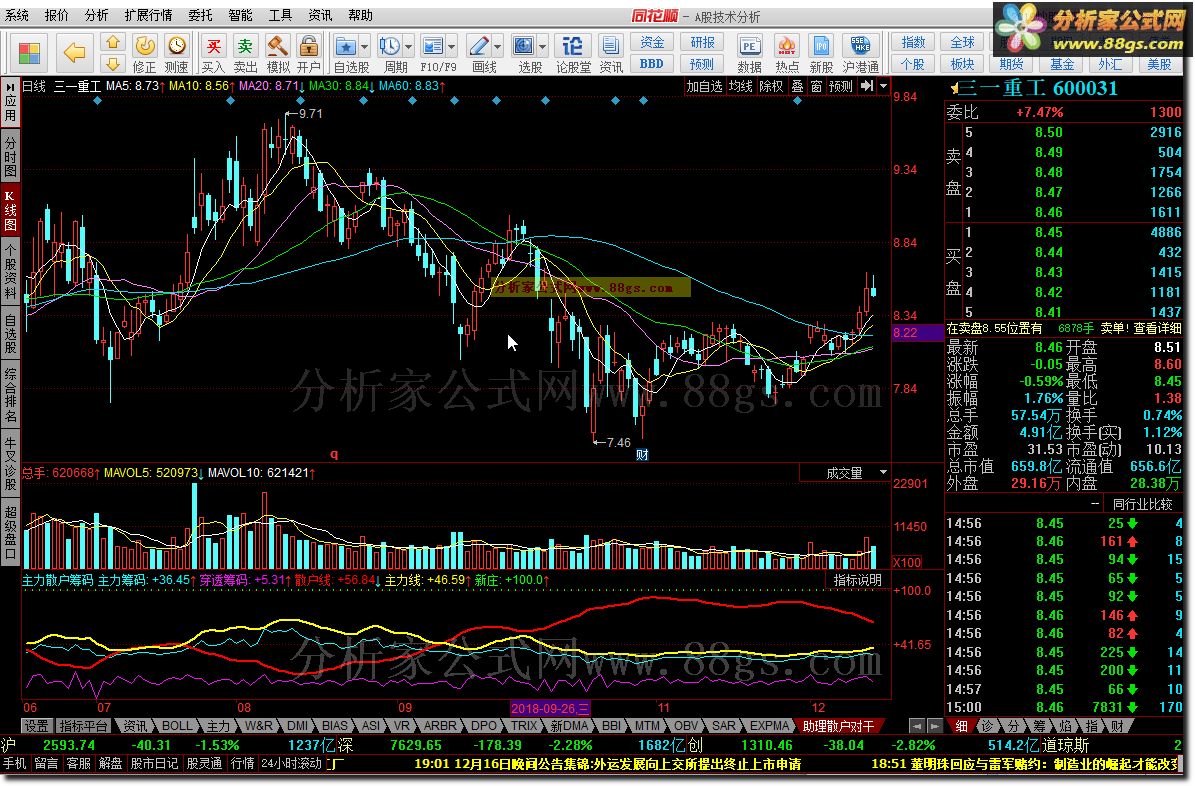This screenshot has height=786, width=1195.
Task: Toggle 预测 forecast in the chart header
Action: [x=841, y=86]
